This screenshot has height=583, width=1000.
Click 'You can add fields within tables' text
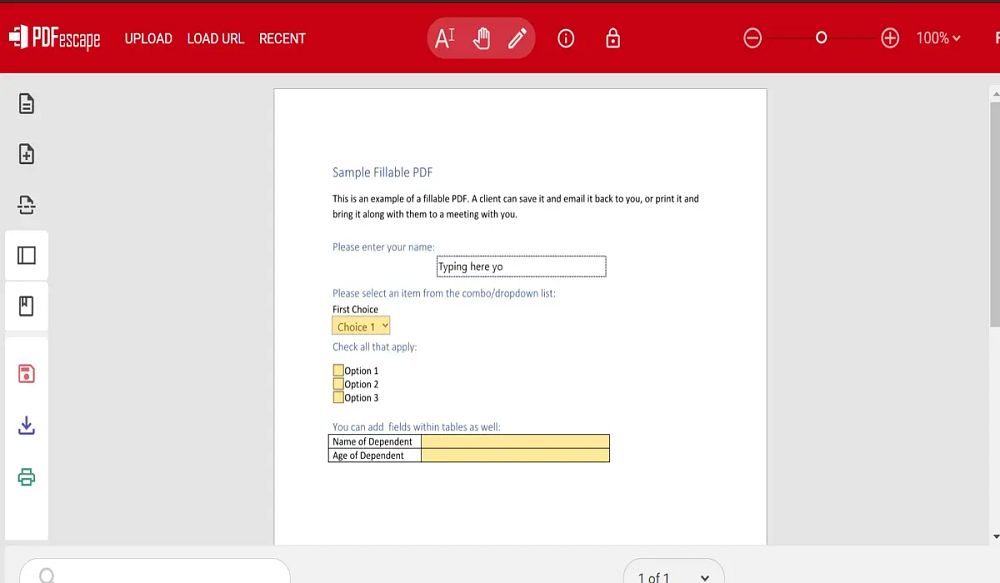(x=416, y=427)
